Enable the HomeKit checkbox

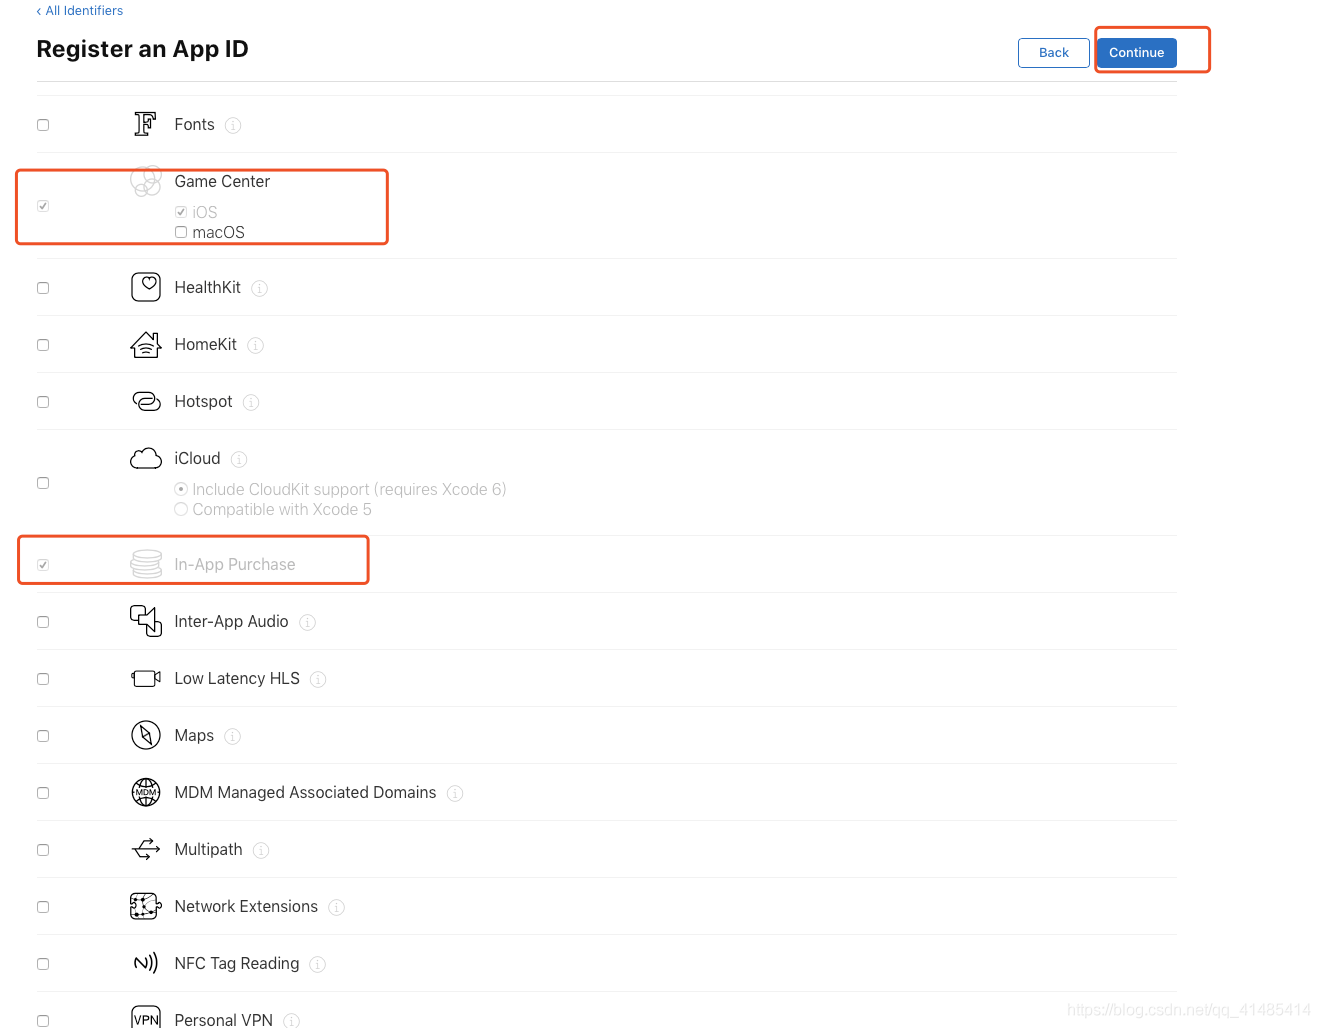point(43,345)
